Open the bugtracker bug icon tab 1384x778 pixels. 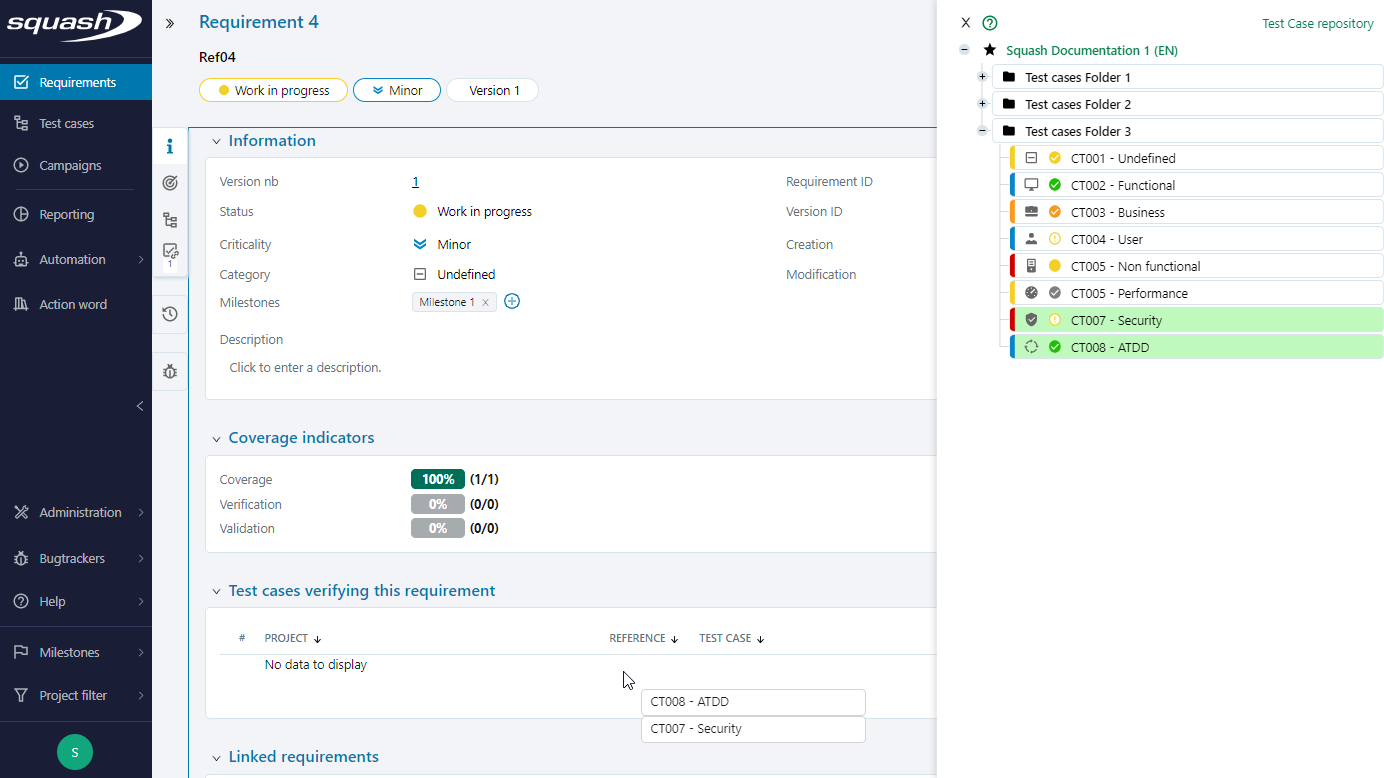[170, 371]
